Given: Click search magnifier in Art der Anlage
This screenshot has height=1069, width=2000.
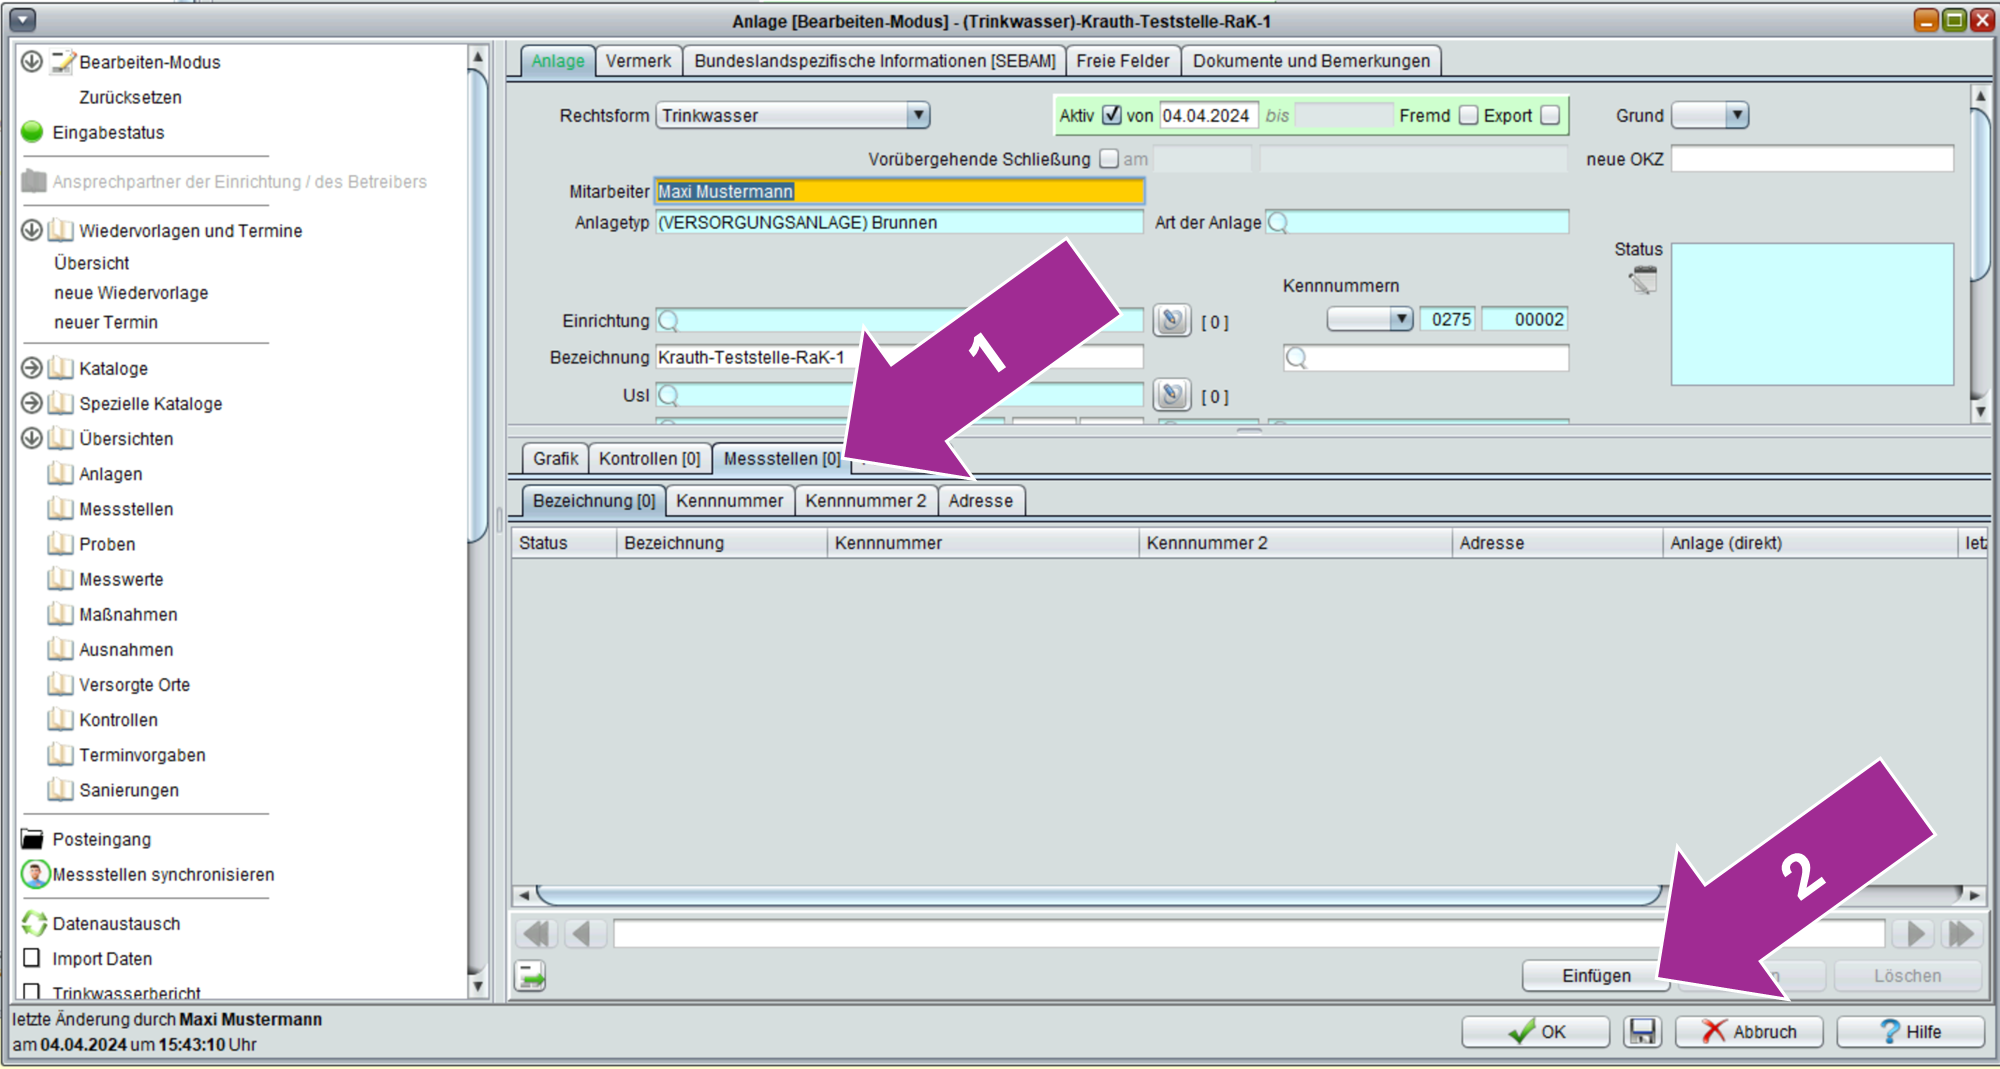Looking at the screenshot, I should click(x=1278, y=222).
